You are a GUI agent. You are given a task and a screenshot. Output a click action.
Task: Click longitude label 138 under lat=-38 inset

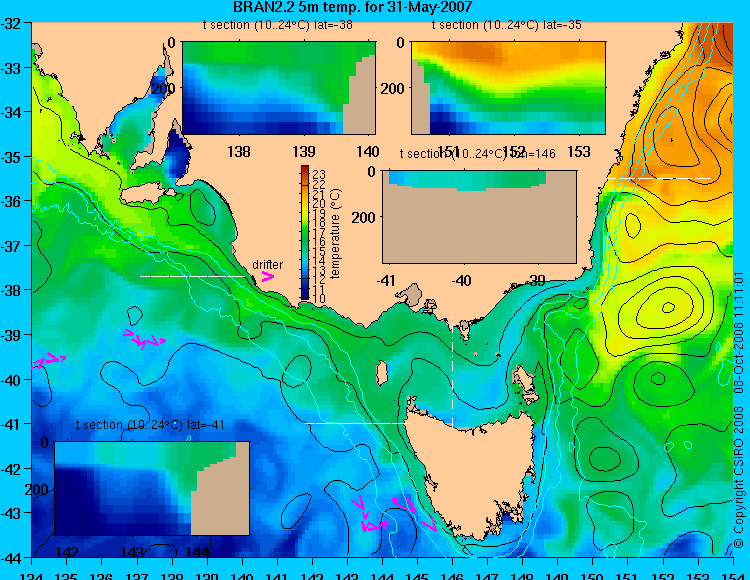(x=239, y=152)
